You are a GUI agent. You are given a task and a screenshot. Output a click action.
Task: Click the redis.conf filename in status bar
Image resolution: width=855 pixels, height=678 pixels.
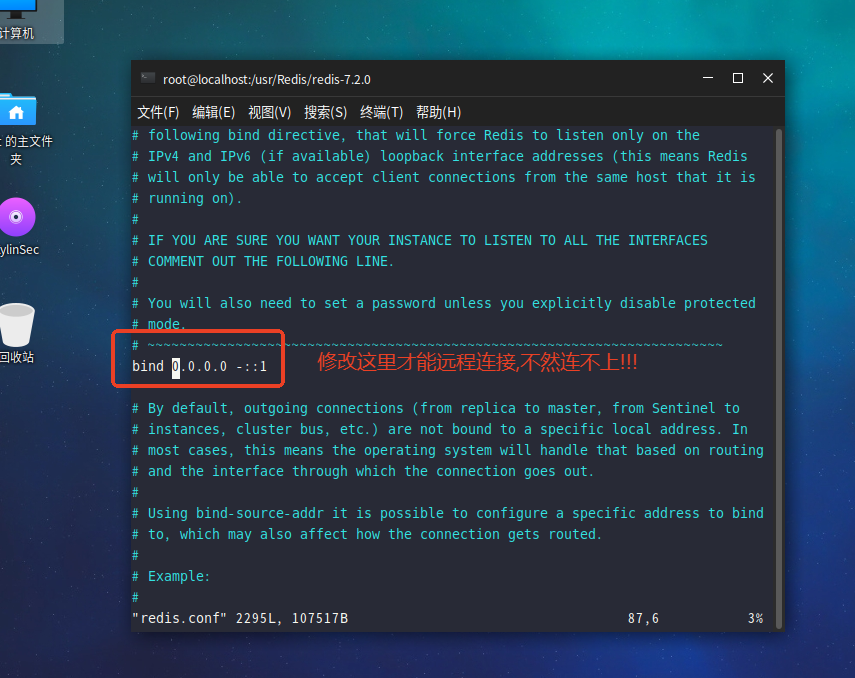pos(178,618)
